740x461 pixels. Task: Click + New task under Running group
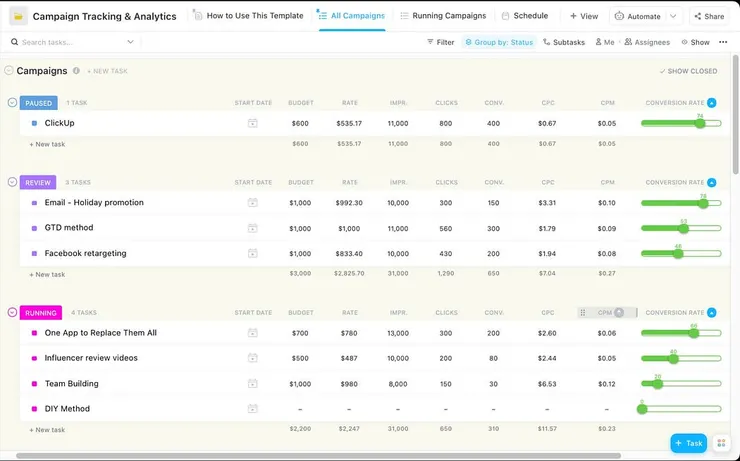tap(47, 430)
